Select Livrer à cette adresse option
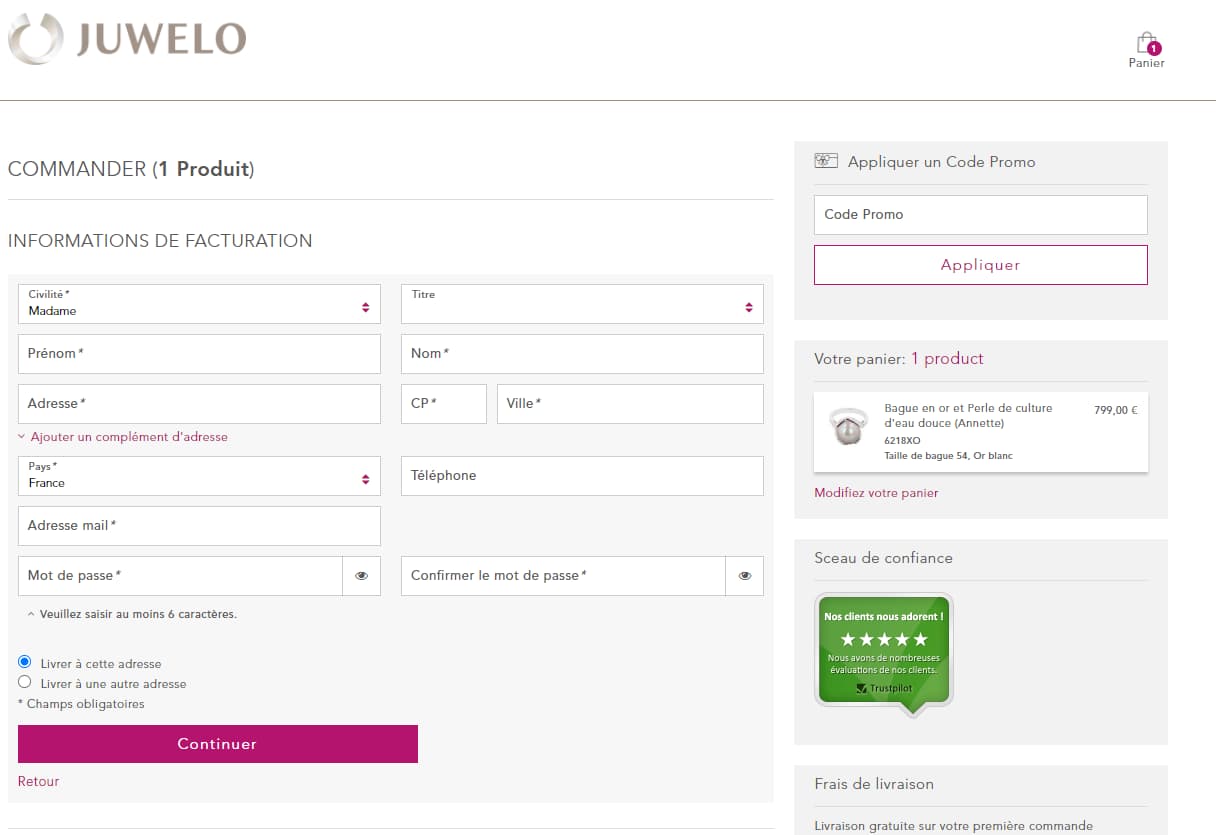This screenshot has height=835, width=1216. coord(25,662)
